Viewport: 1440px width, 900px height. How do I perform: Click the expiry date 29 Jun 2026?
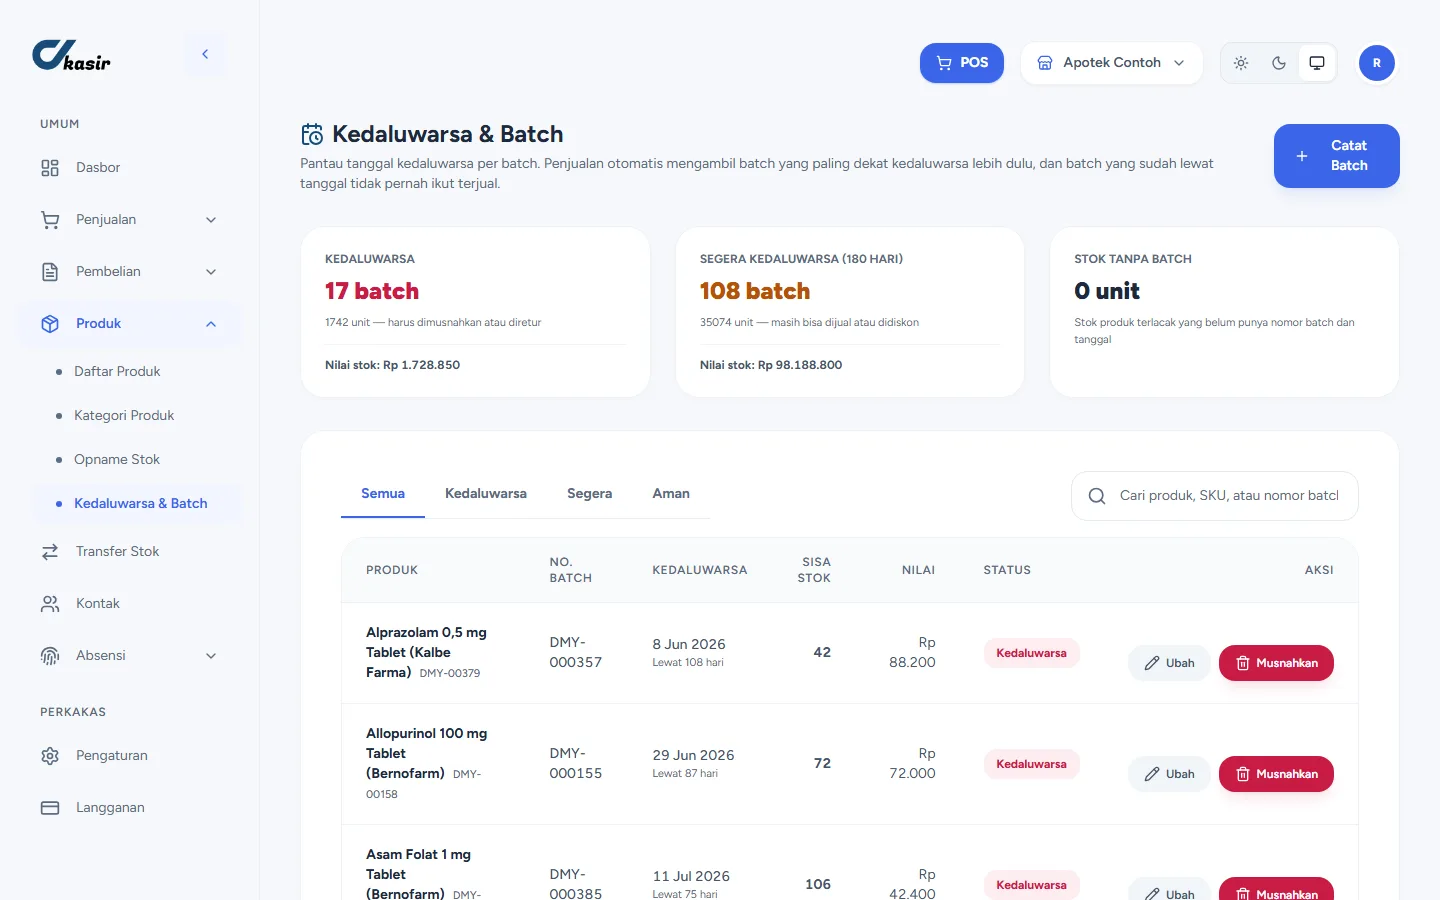pyautogui.click(x=694, y=755)
